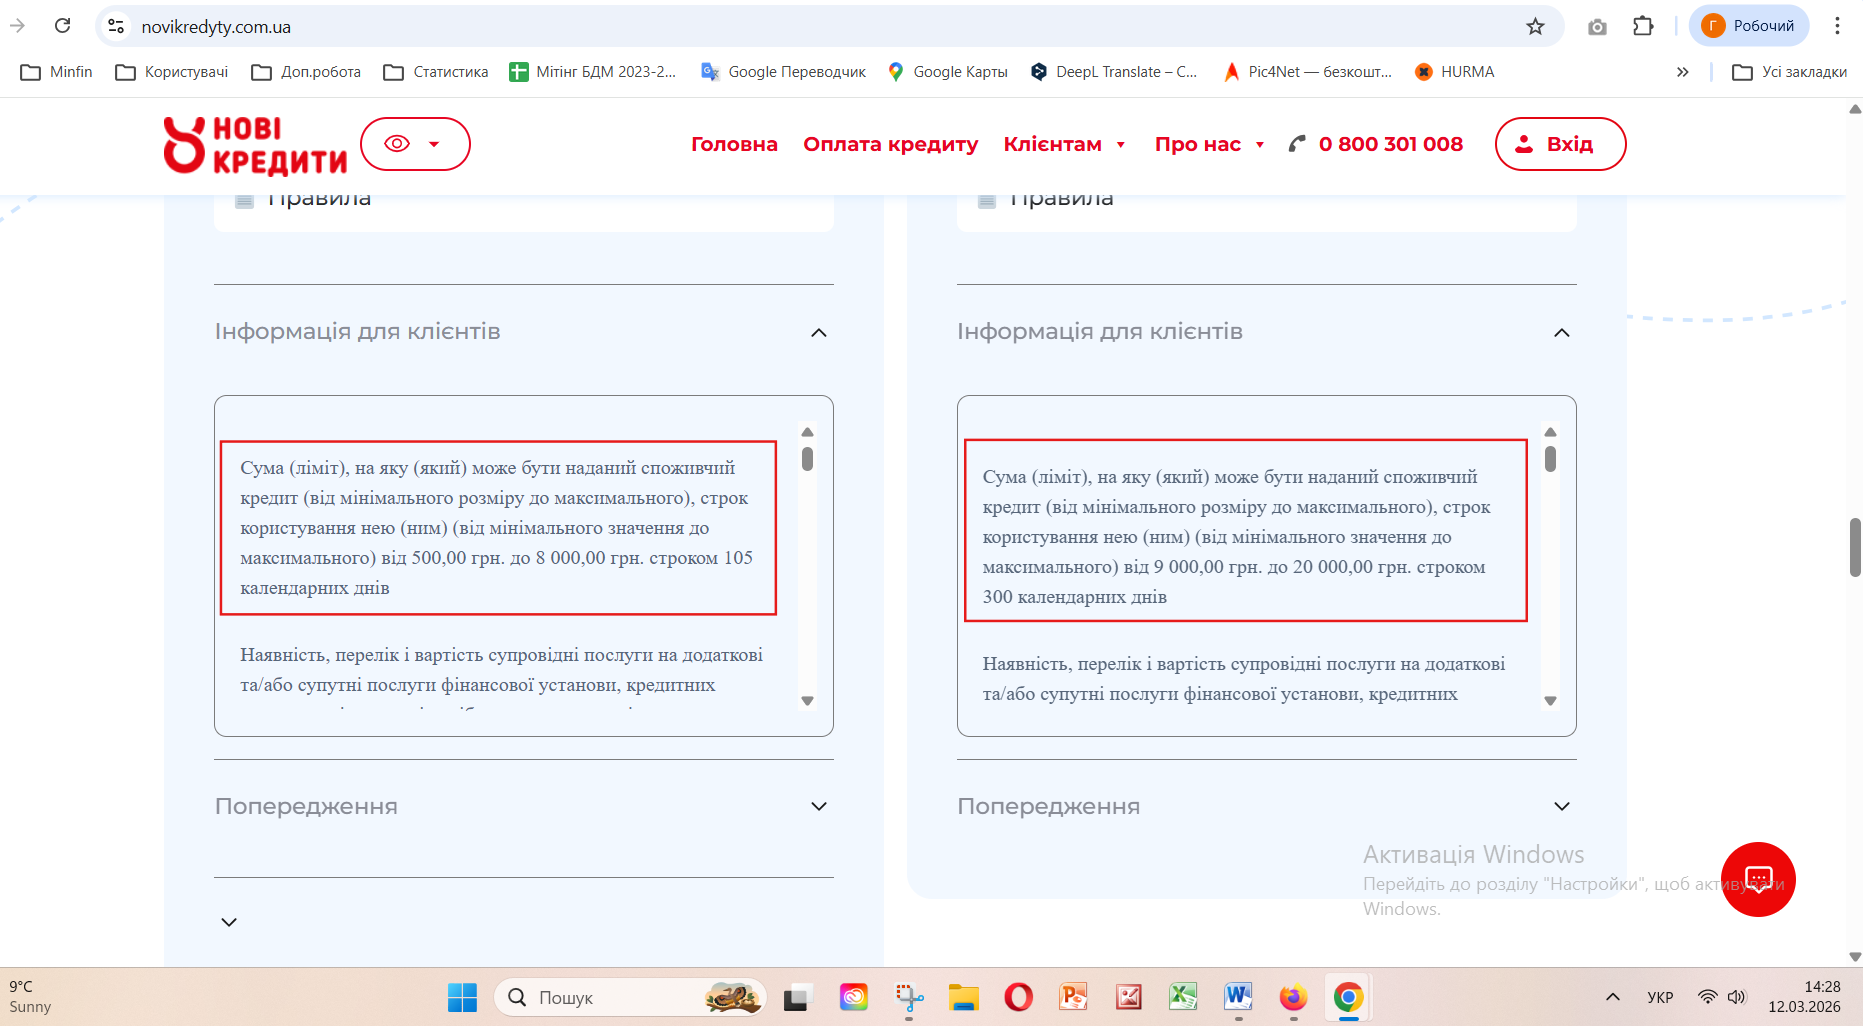
Task: Open Task View in taskbar
Action: point(797,997)
